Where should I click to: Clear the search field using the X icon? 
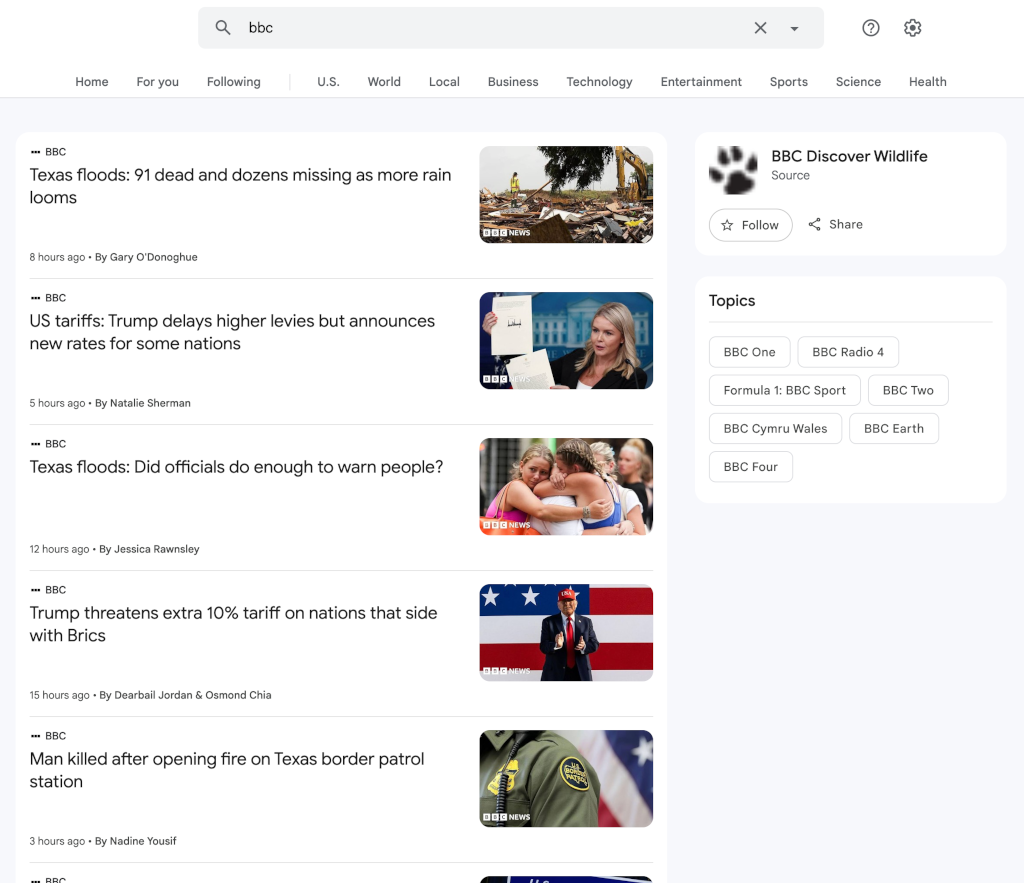760,27
